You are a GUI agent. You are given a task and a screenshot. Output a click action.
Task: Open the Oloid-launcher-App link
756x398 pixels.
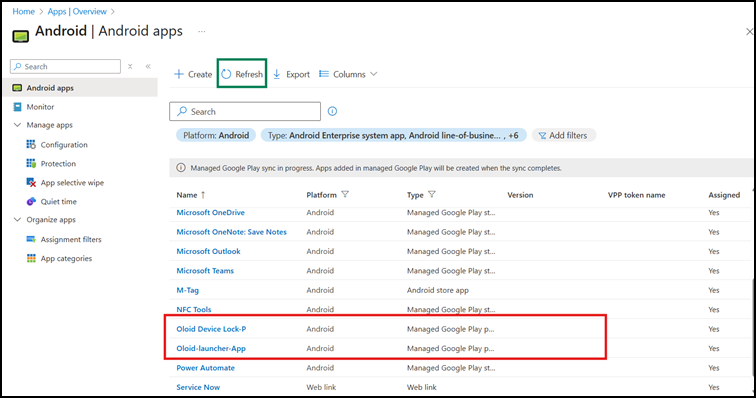pos(211,348)
